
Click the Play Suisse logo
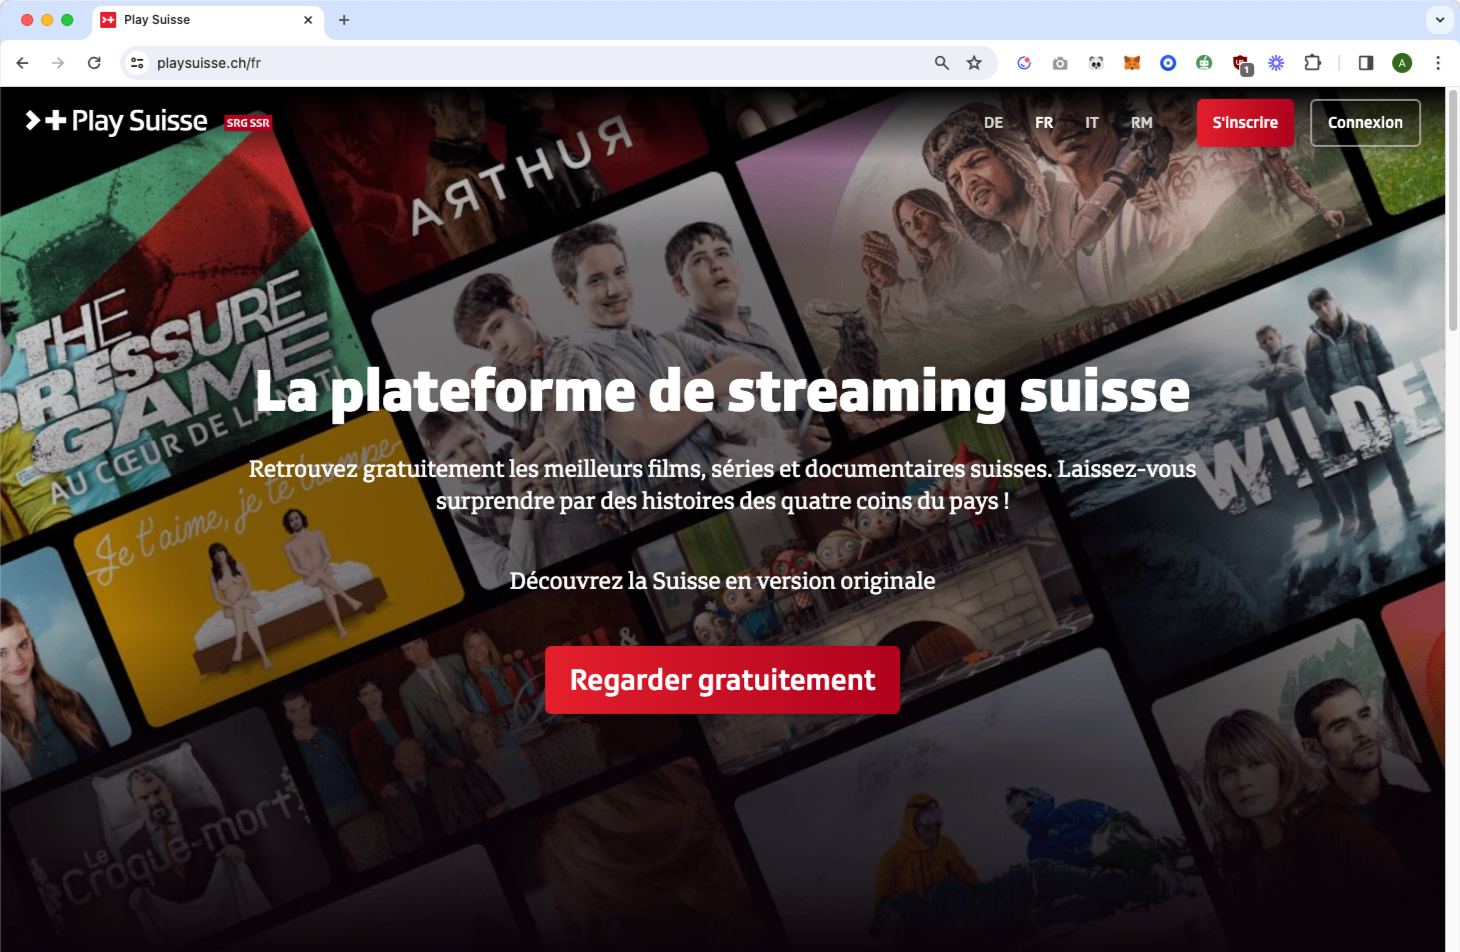(x=117, y=122)
